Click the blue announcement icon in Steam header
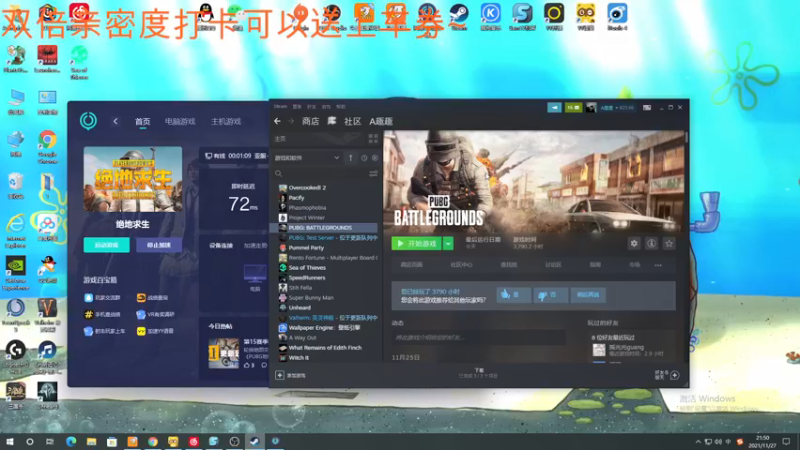 (554, 108)
